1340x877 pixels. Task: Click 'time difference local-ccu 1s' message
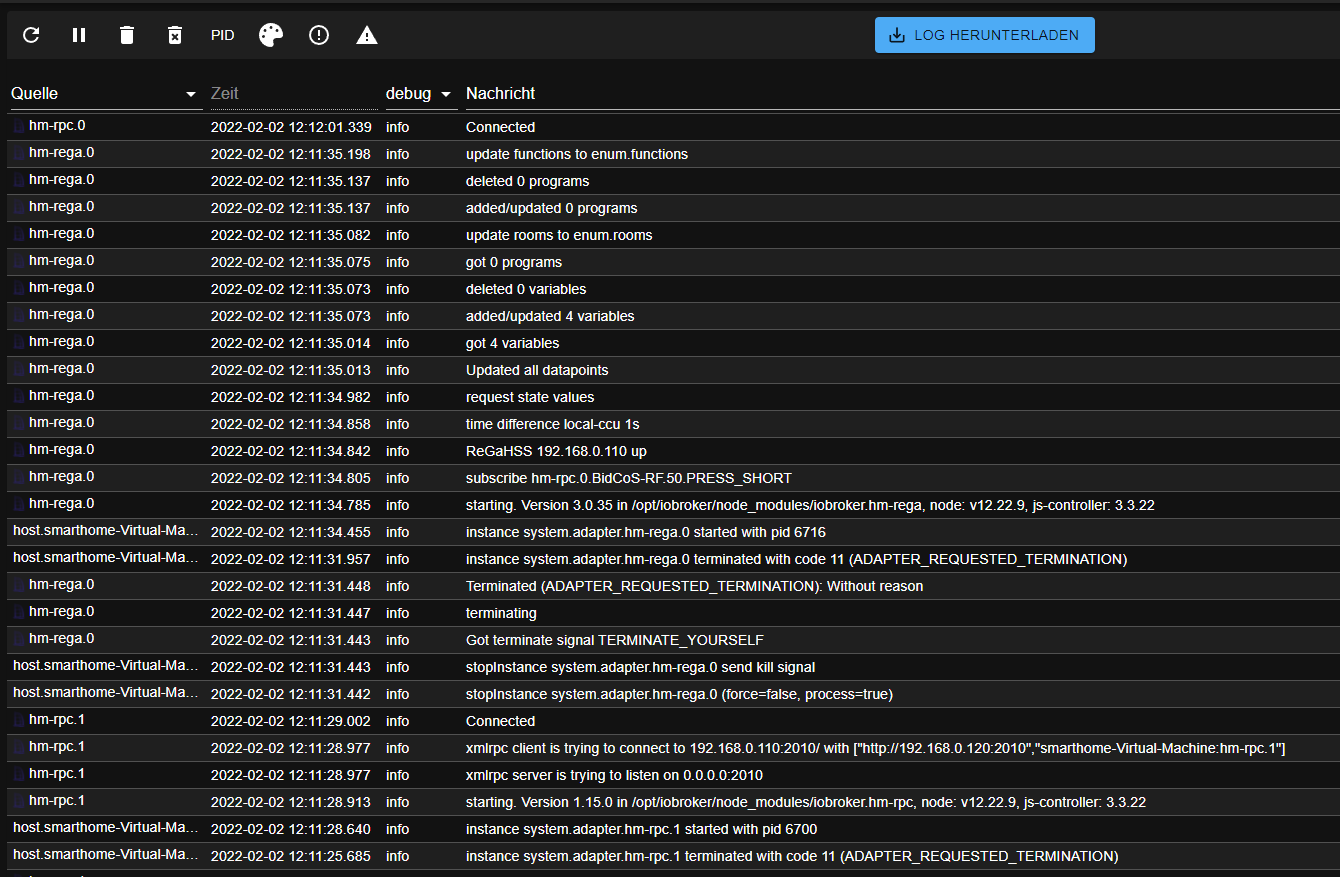click(x=554, y=424)
